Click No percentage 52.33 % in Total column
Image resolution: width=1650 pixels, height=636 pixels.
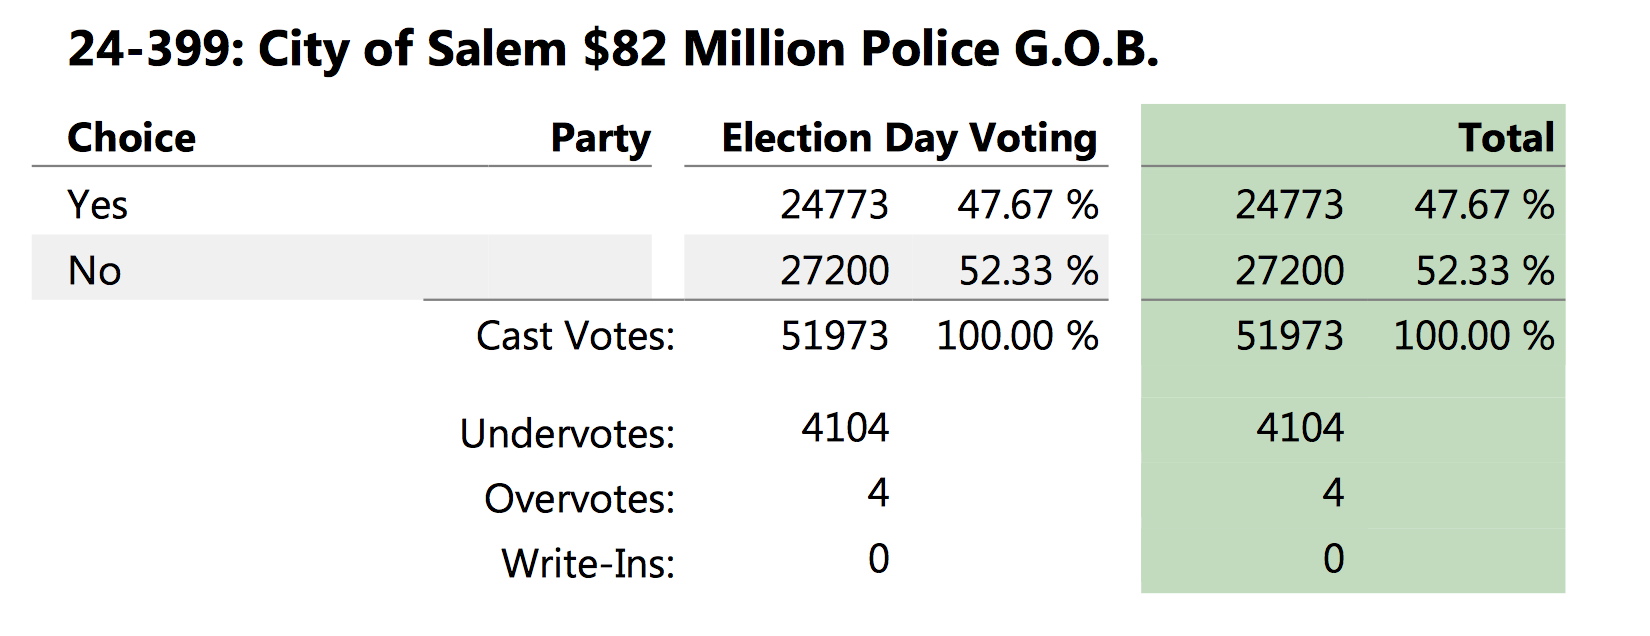(1484, 270)
